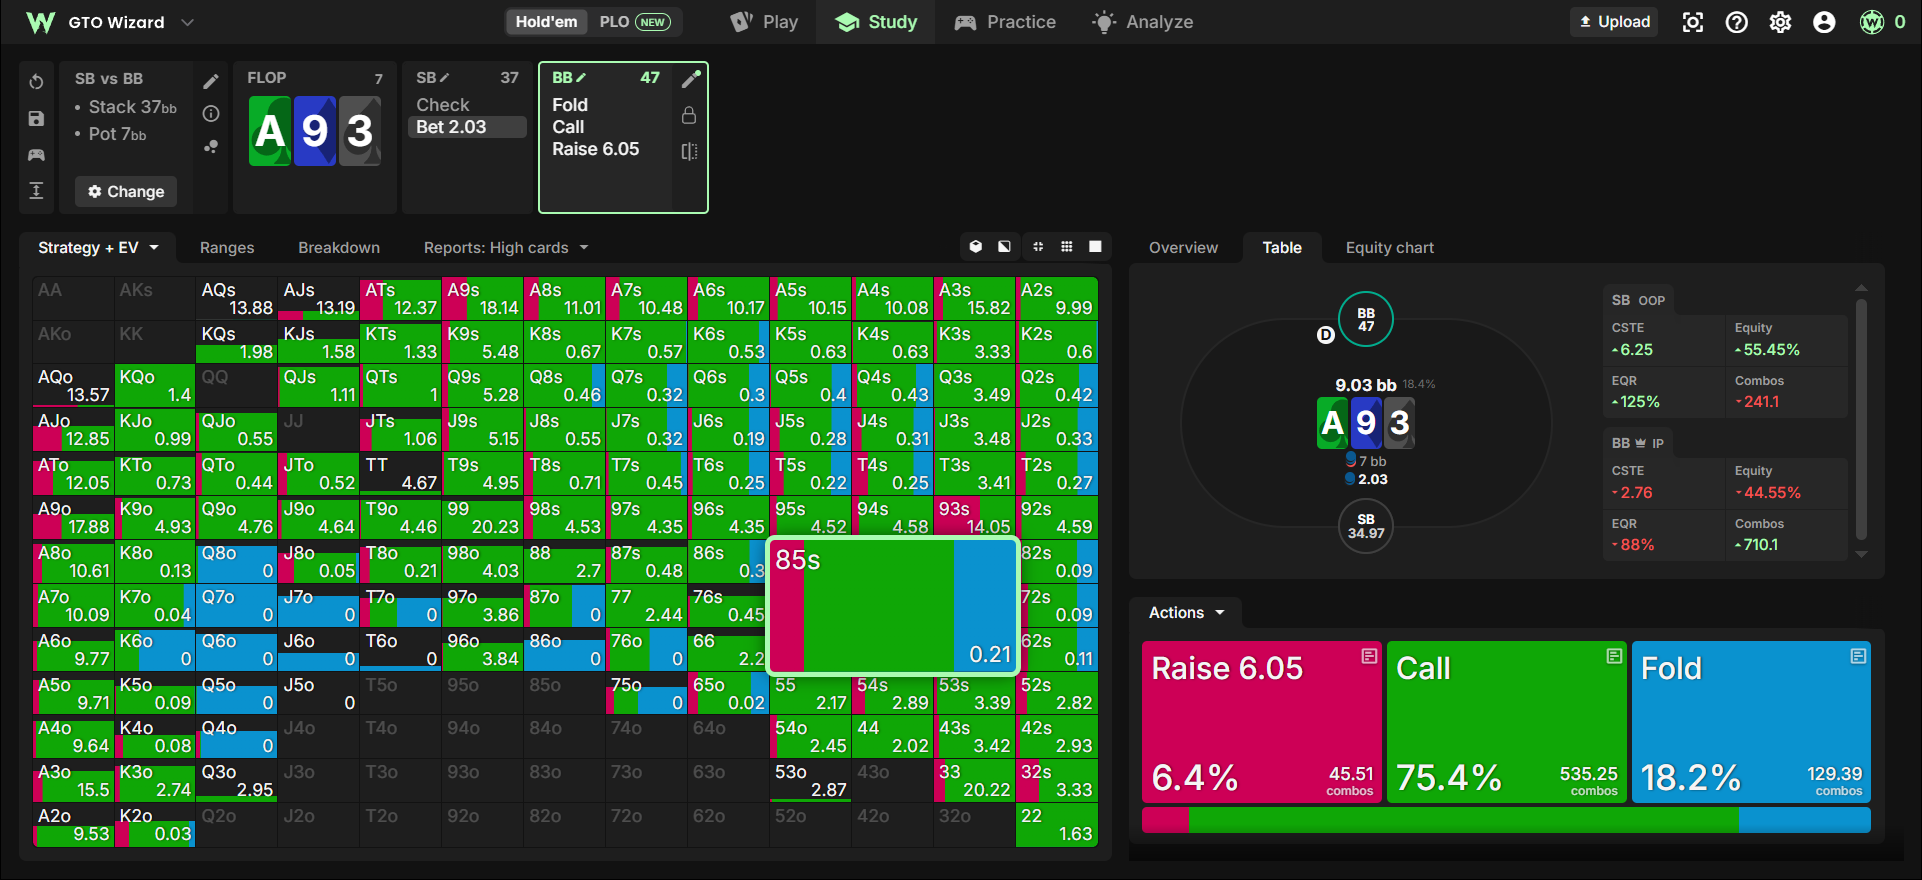Open the Breakdown tab
The width and height of the screenshot is (1922, 880).
click(339, 248)
